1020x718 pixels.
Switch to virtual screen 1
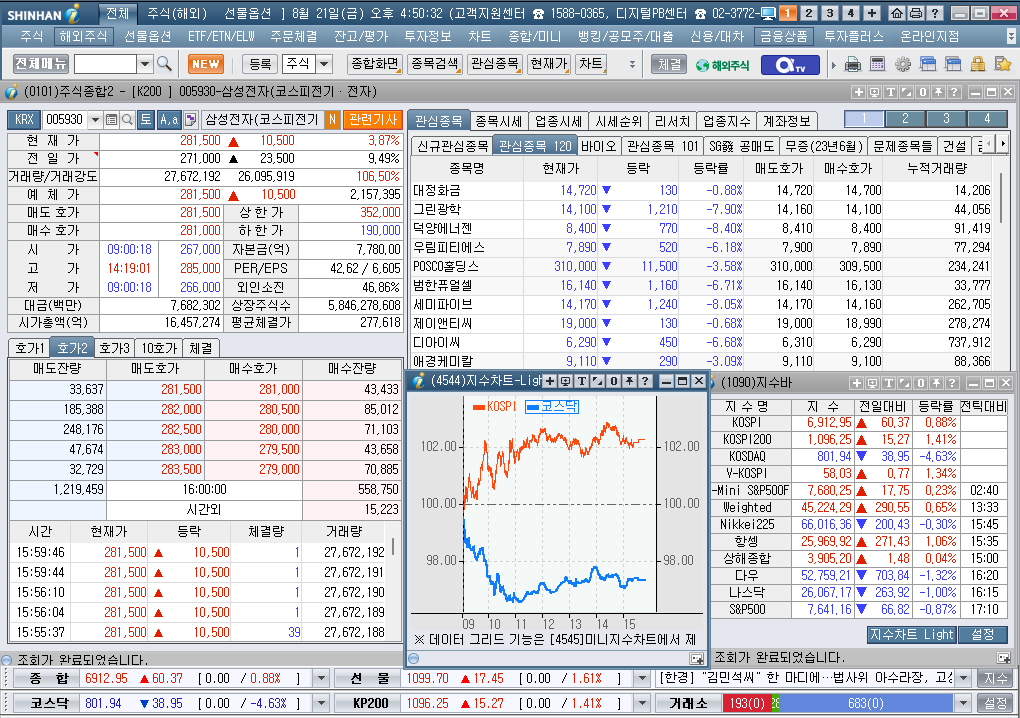[788, 13]
